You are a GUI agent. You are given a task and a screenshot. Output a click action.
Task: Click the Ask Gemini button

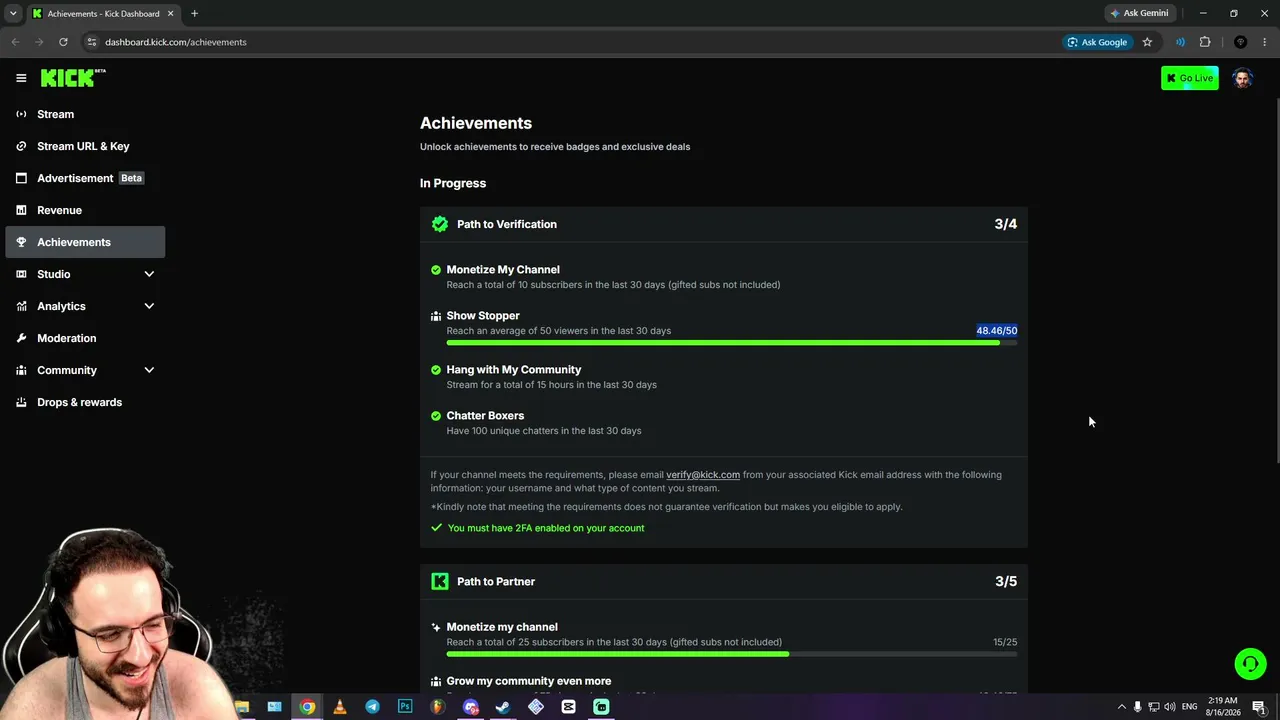[x=1139, y=13]
